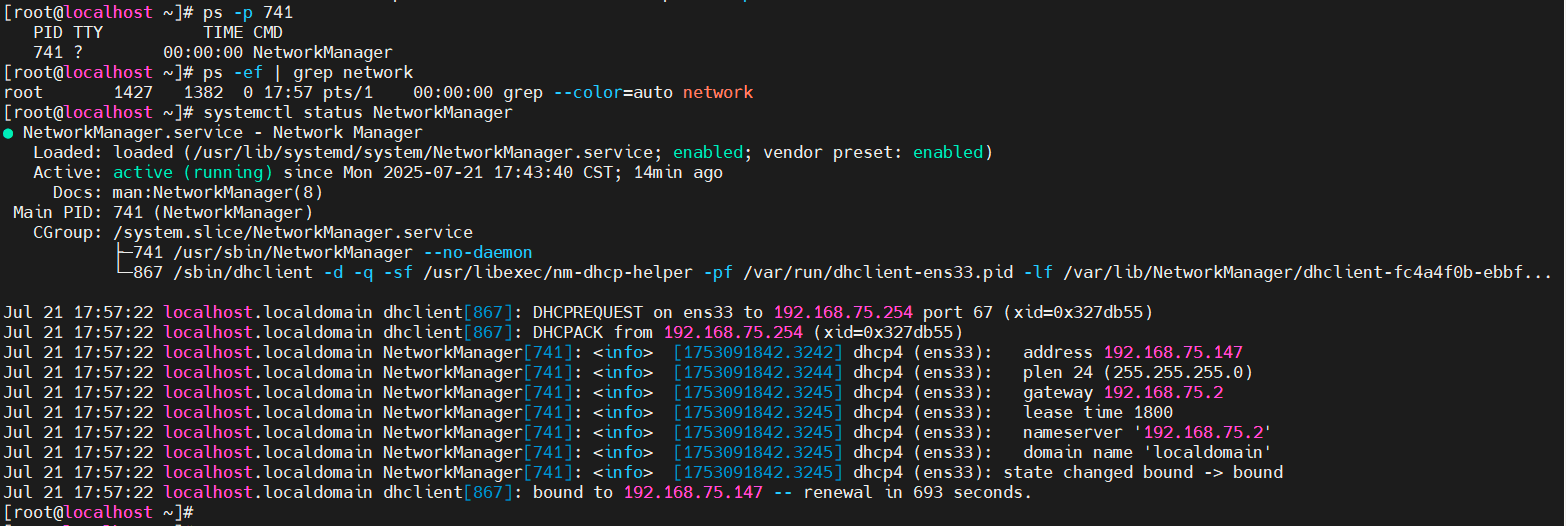Click the 'ps -p 741' command text

click(248, 13)
